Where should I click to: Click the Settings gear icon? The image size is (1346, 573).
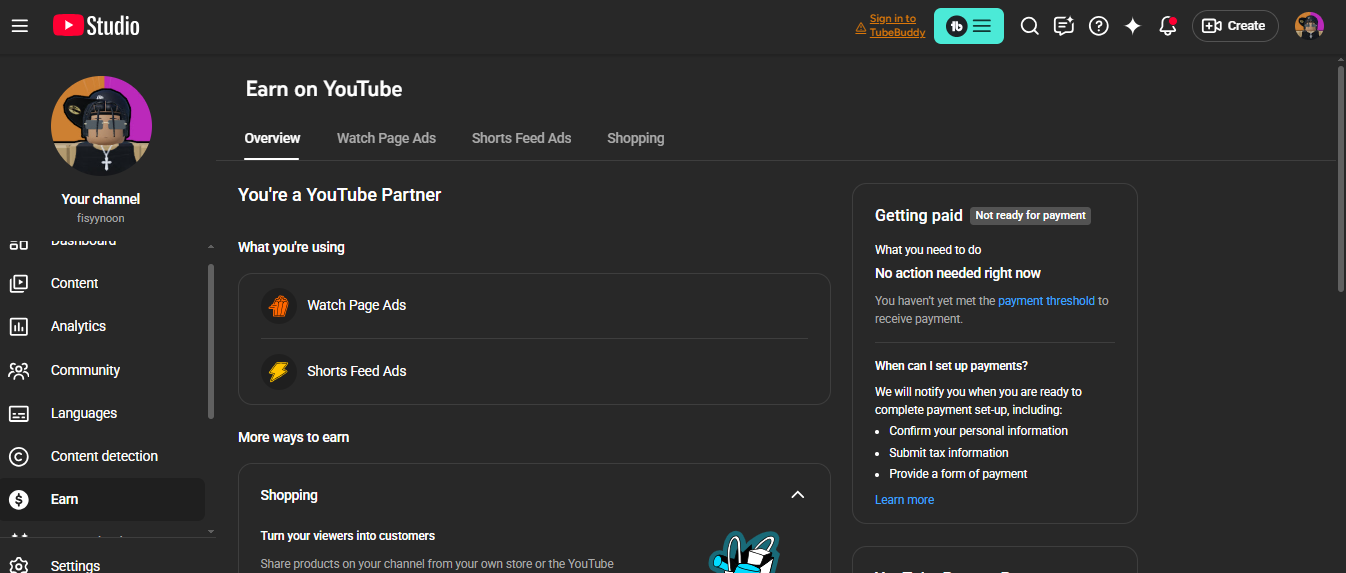tap(19, 565)
